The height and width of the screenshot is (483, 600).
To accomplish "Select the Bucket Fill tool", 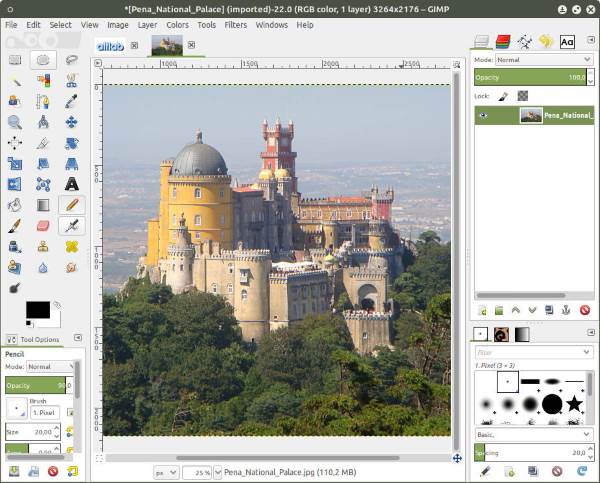I will [14, 205].
